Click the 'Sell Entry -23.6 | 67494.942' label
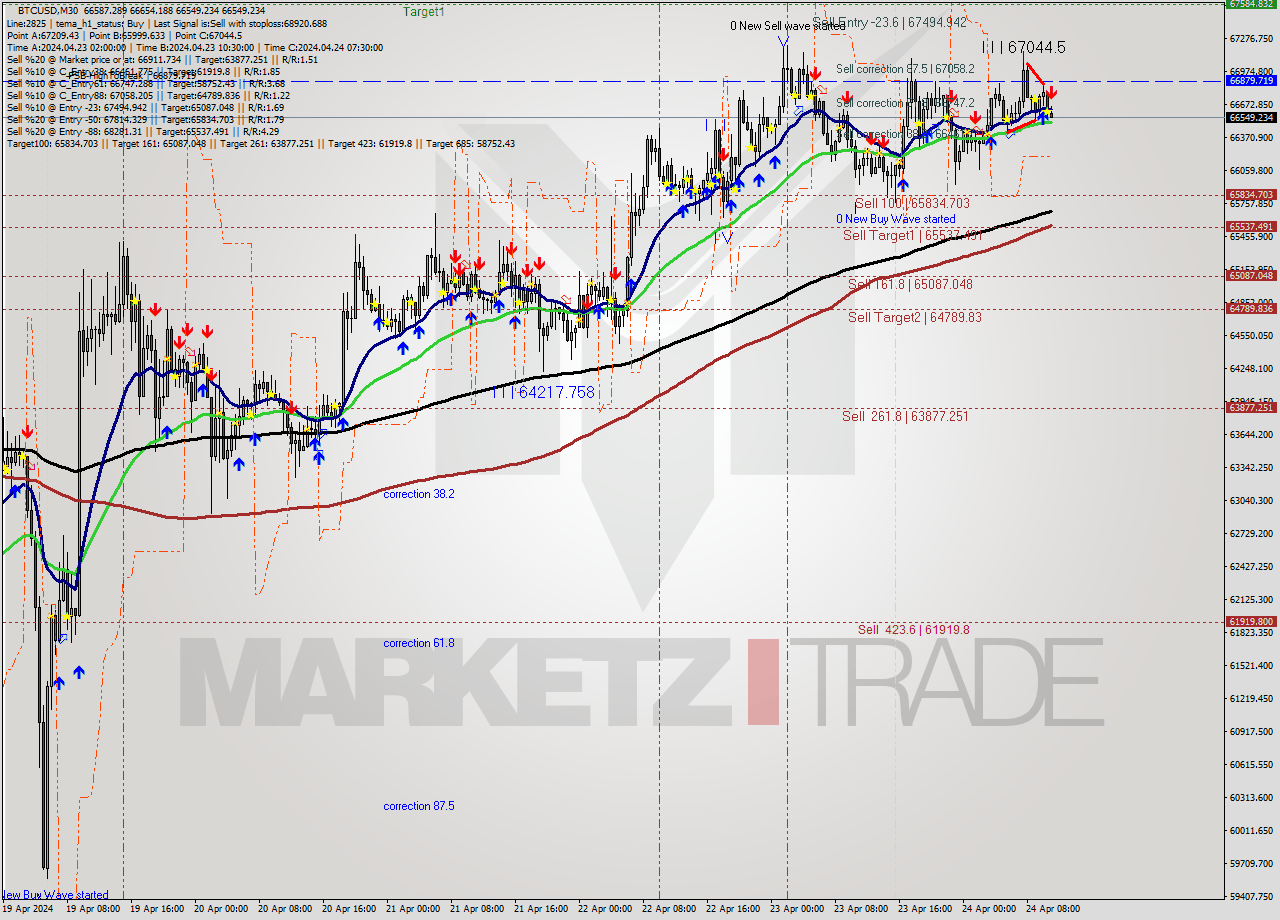This screenshot has width=1280, height=920. coord(889,22)
